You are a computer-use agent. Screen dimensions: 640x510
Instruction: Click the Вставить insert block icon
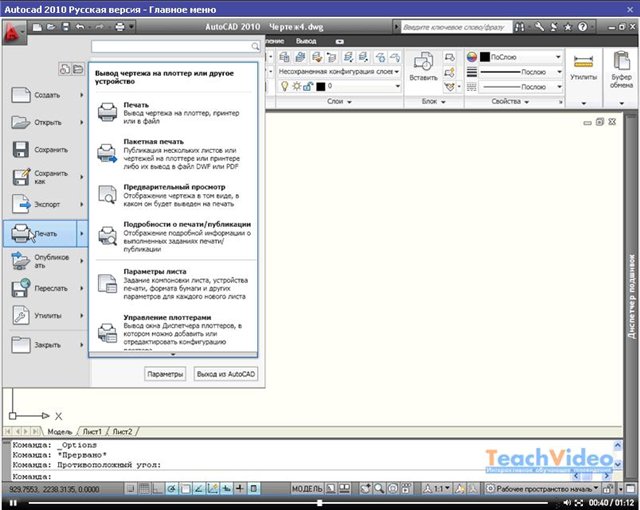pos(423,61)
